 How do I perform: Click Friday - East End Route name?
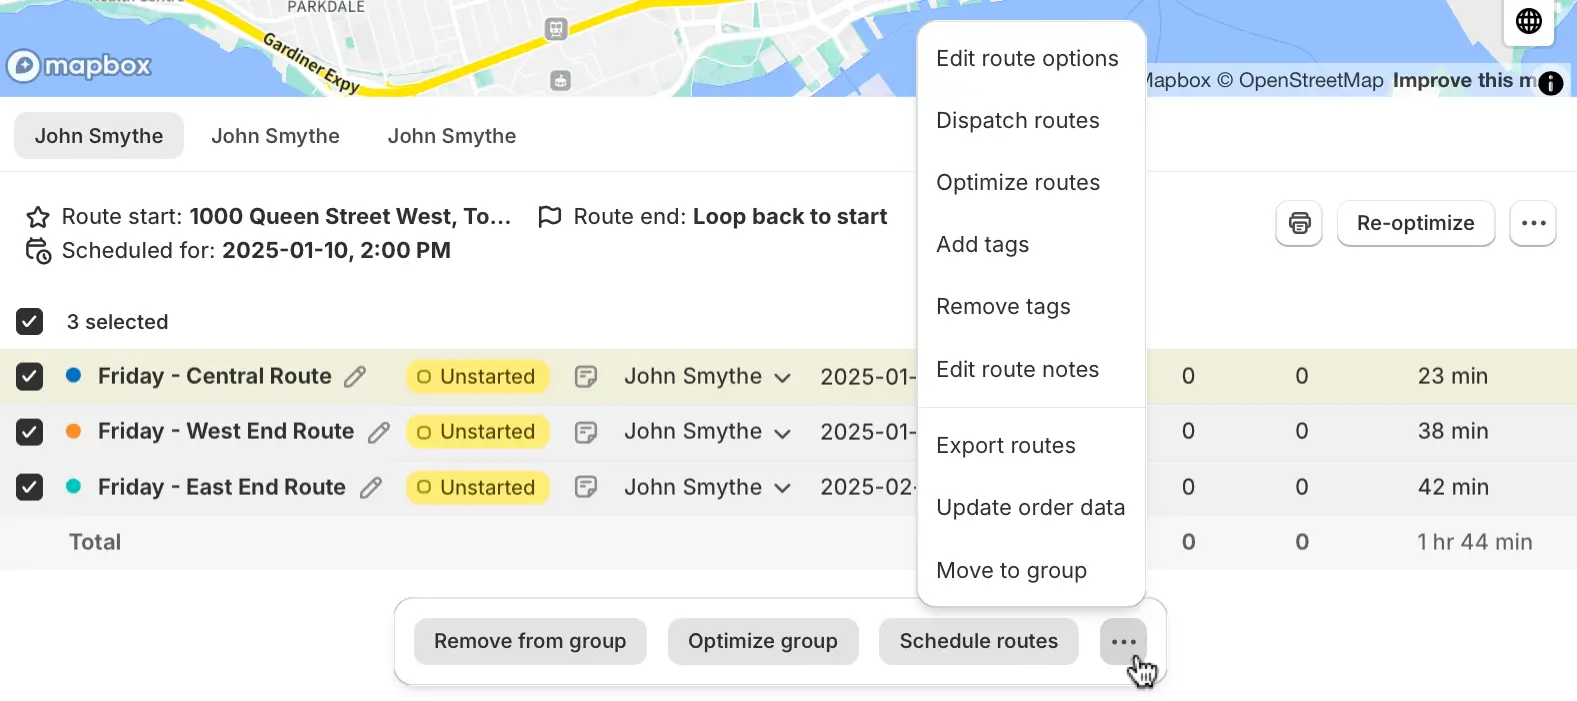coord(222,488)
